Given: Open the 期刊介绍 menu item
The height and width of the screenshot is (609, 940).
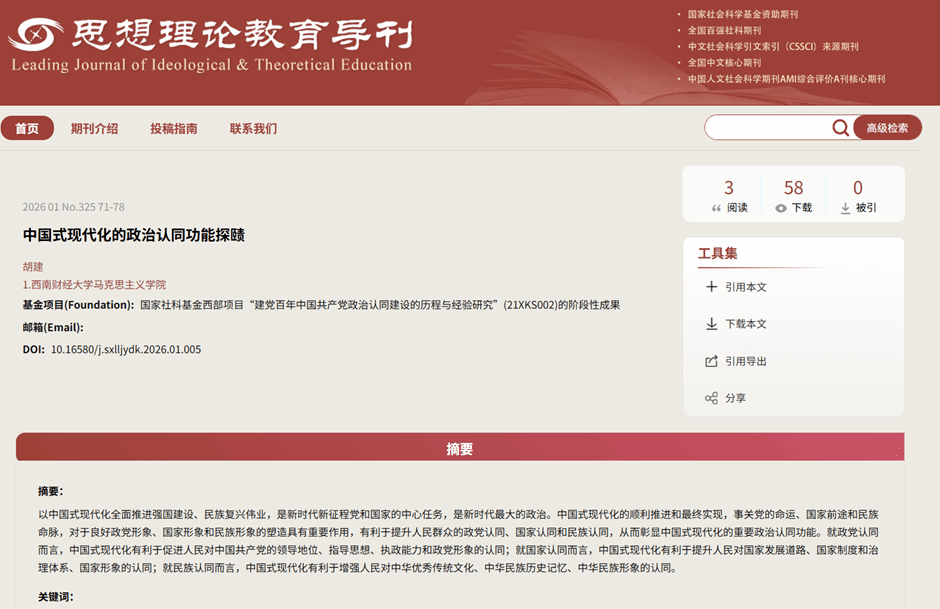Looking at the screenshot, I should tap(94, 128).
